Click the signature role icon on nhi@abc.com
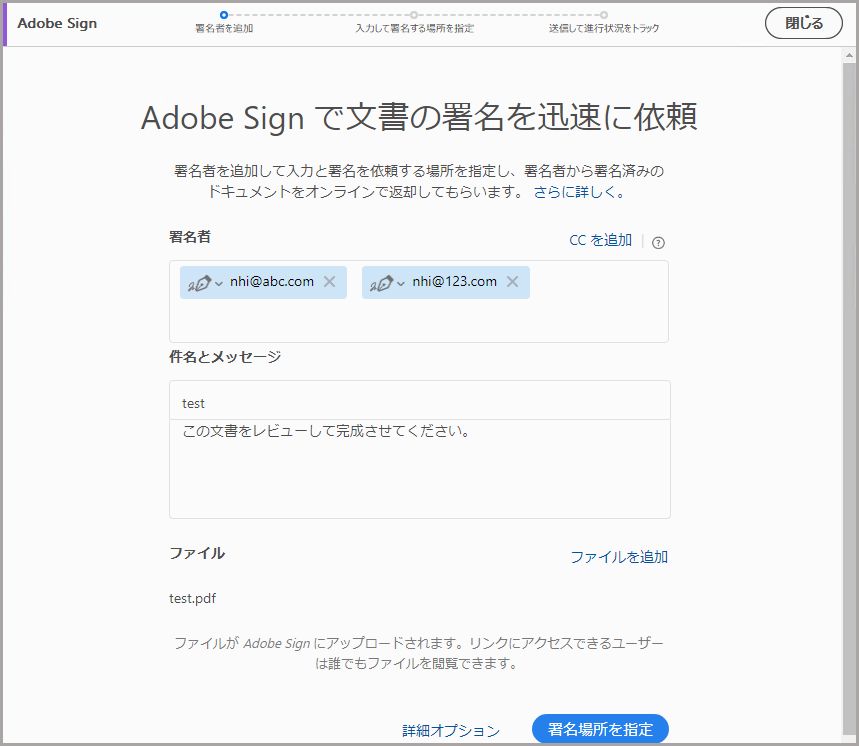This screenshot has height=746, width=859. tap(198, 281)
